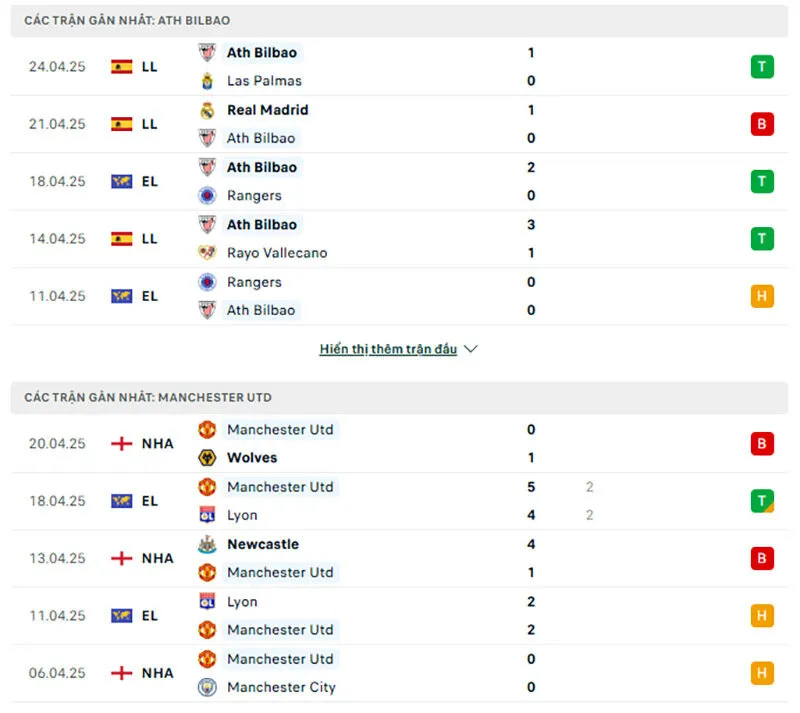
Task: Click the Real Madrid club crest
Action: [x=207, y=110]
